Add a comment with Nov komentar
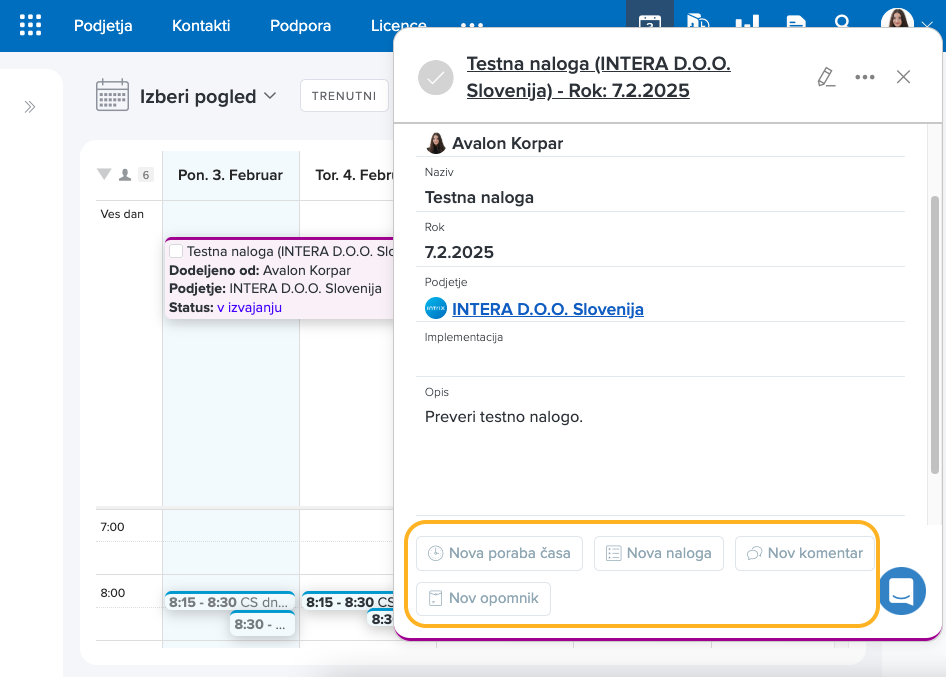This screenshot has width=946, height=677. pos(805,553)
